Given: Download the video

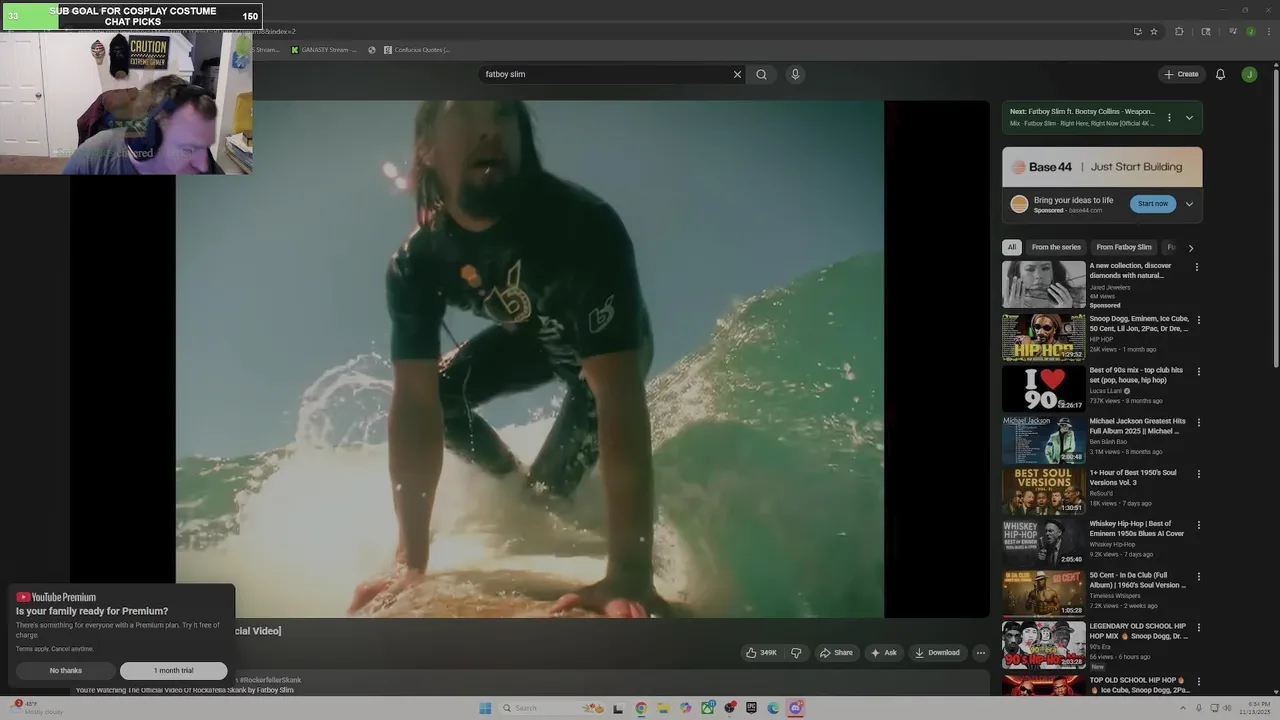Looking at the screenshot, I should (x=937, y=653).
